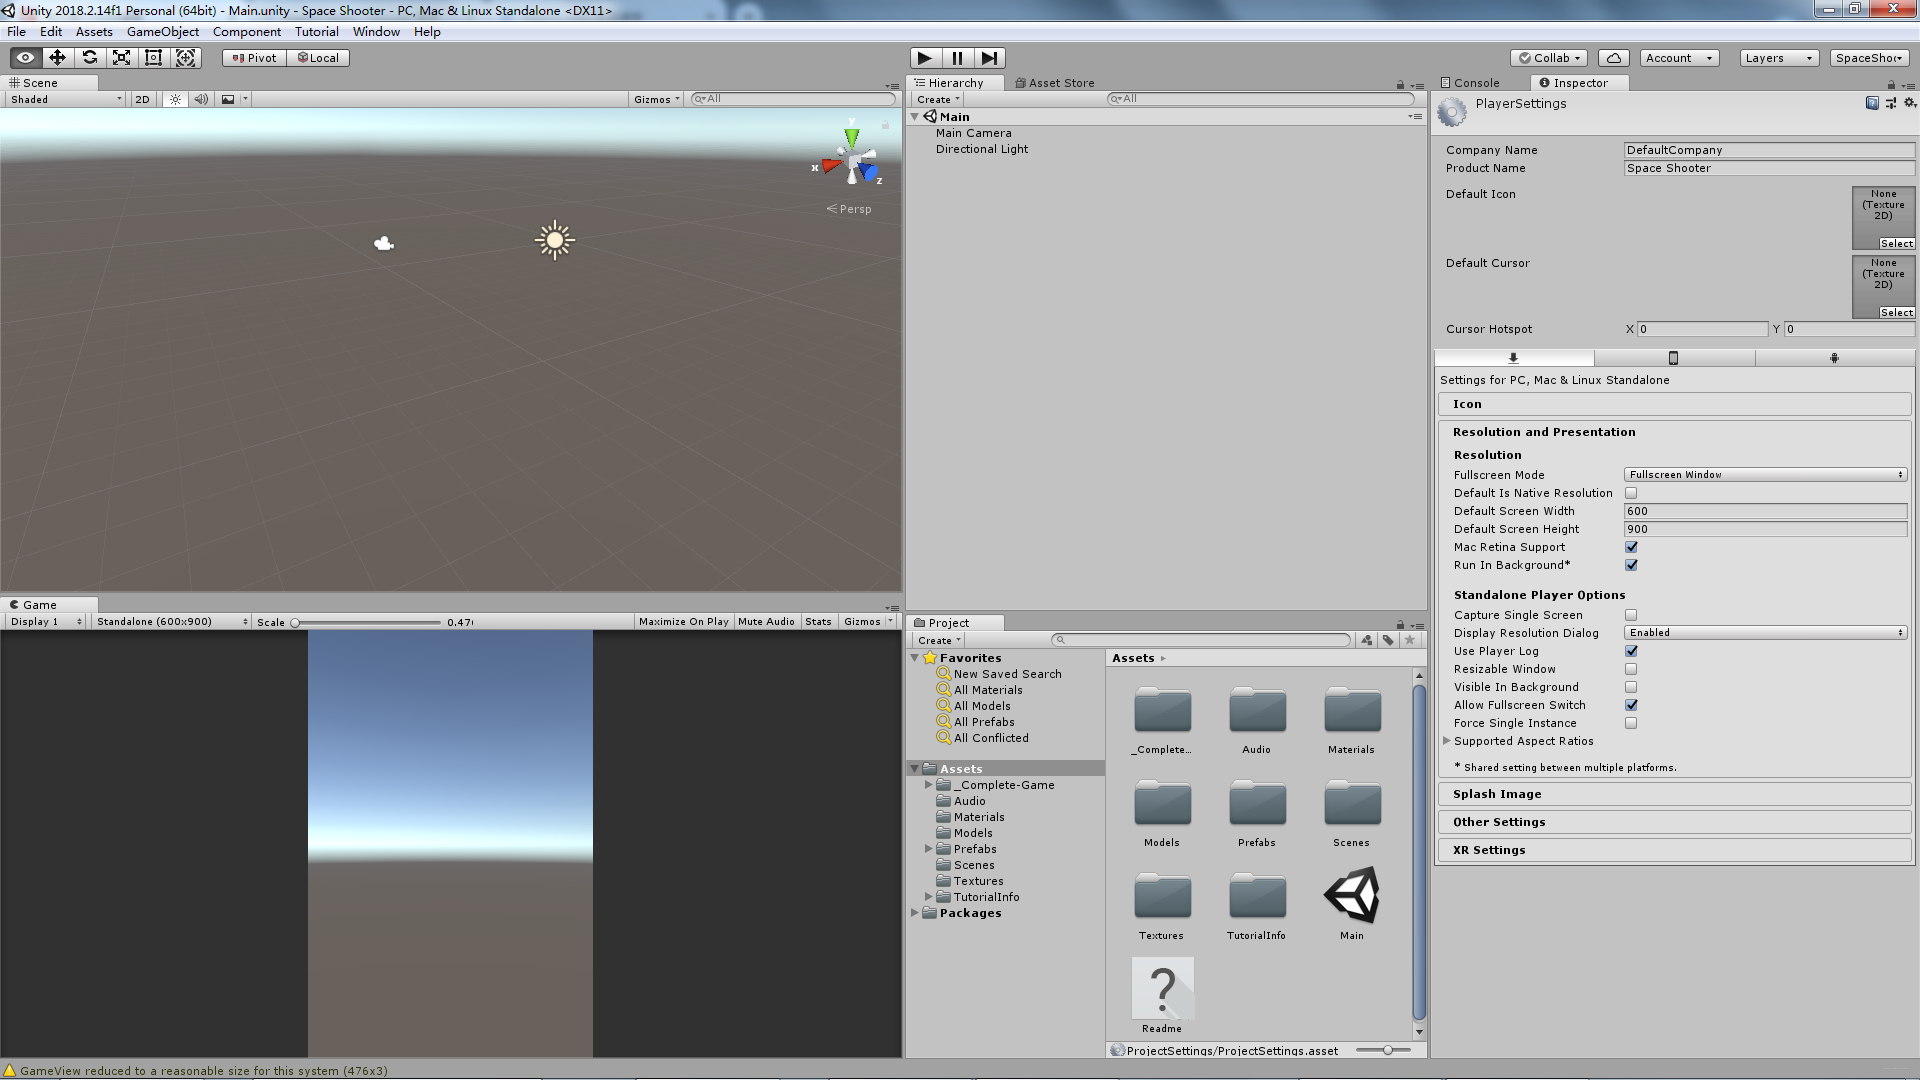
Task: Select the Directional Light sun gizmo
Action: tap(555, 240)
